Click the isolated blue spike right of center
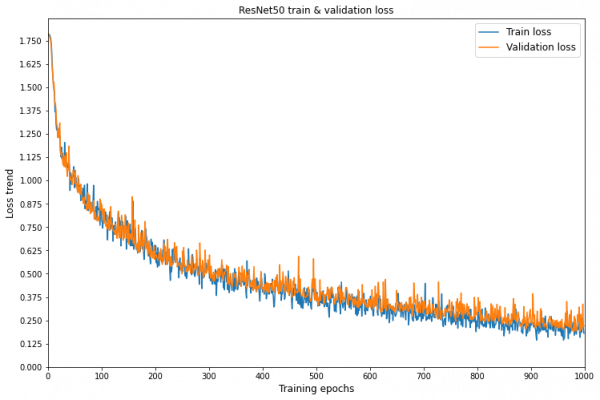 (424, 284)
